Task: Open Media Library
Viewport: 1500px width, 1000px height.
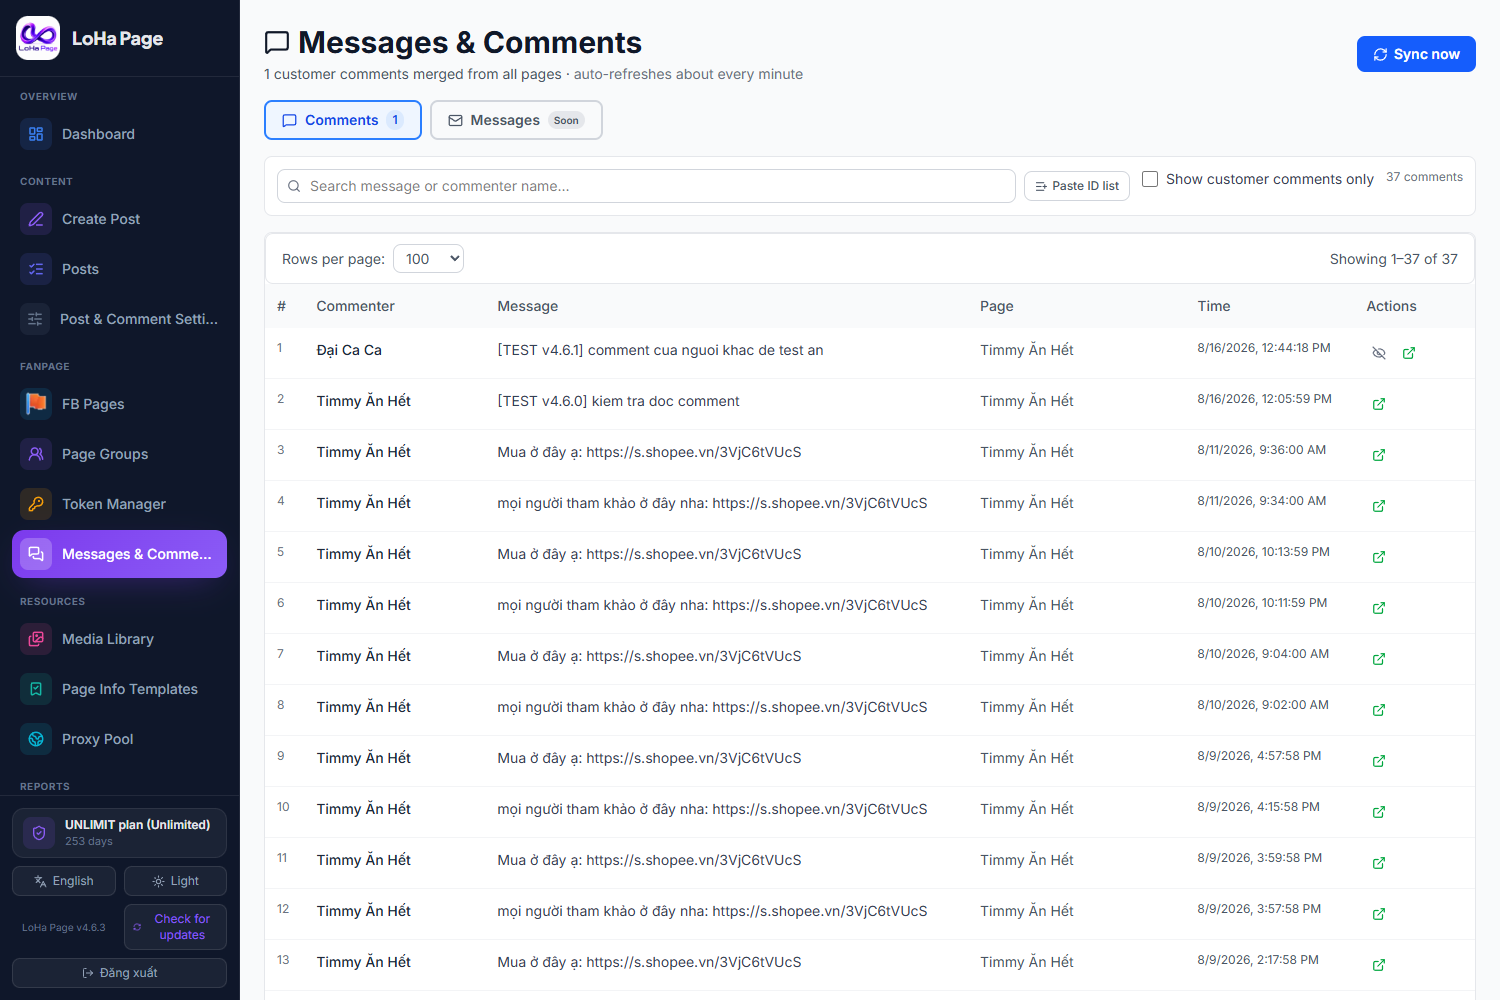Action: (x=119, y=639)
